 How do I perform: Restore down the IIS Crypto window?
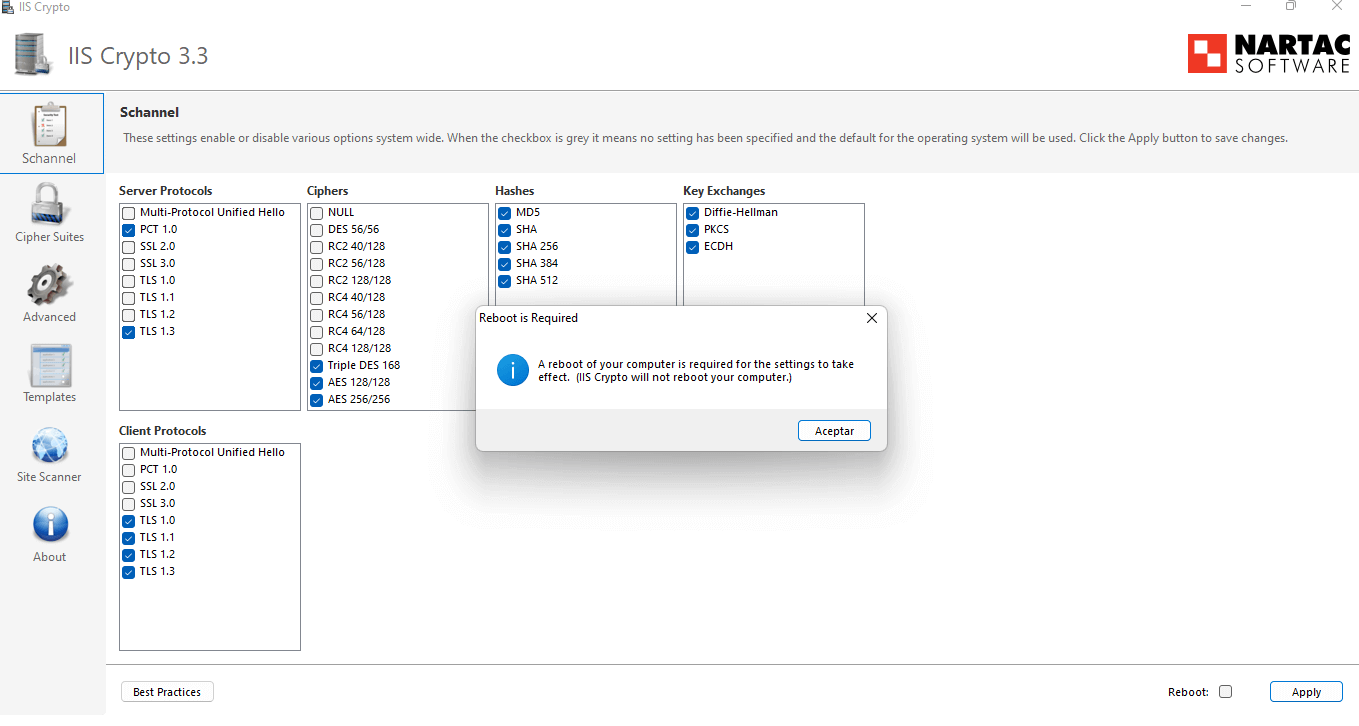coord(1291,6)
